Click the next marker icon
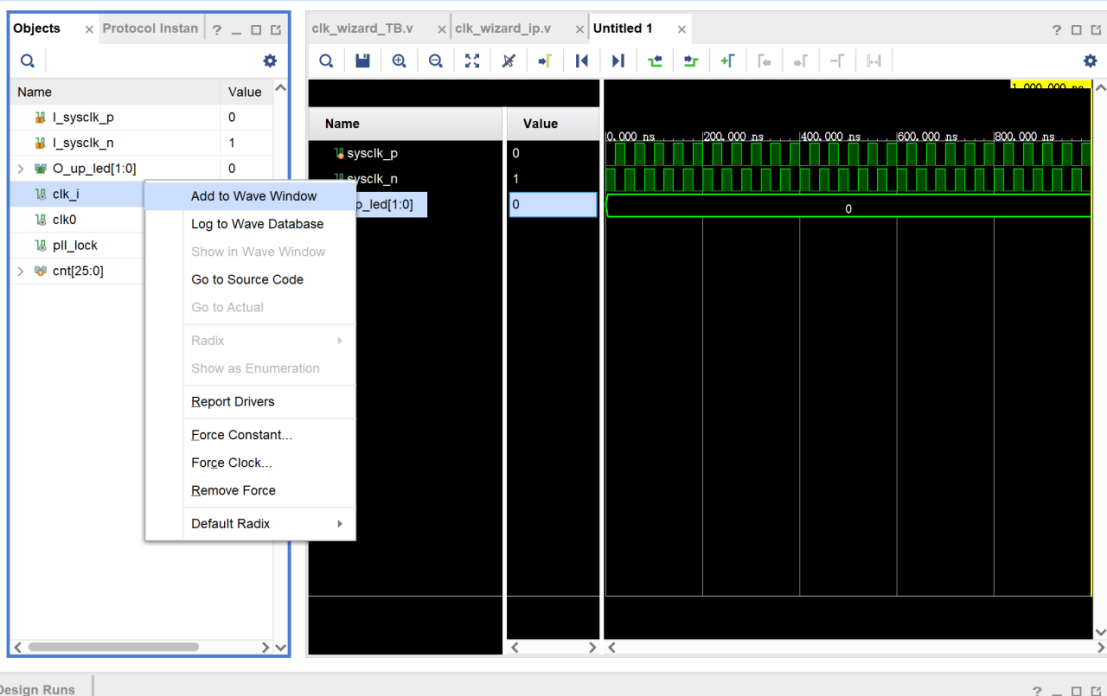Viewport: 1107px width, 696px height. pos(801,61)
